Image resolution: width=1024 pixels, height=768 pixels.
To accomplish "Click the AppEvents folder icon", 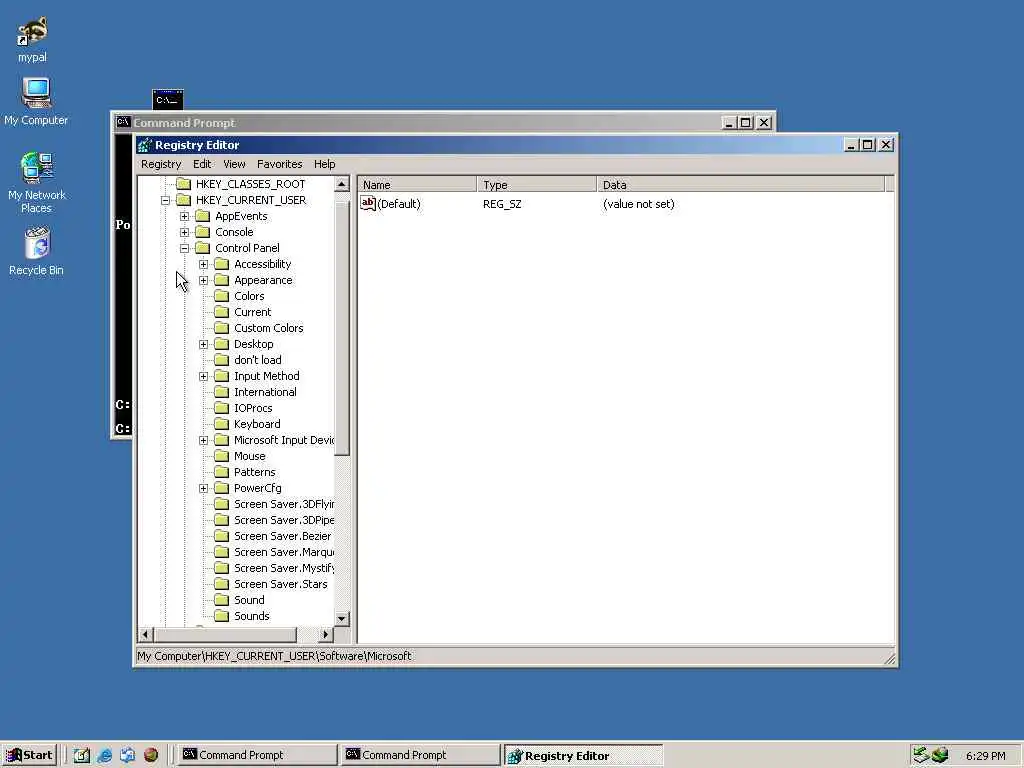I will [203, 216].
